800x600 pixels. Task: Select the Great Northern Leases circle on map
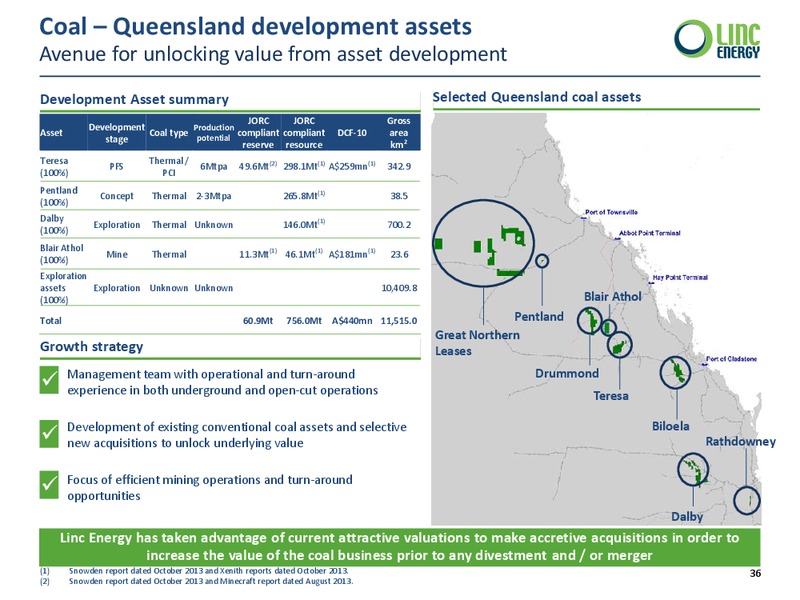click(483, 243)
